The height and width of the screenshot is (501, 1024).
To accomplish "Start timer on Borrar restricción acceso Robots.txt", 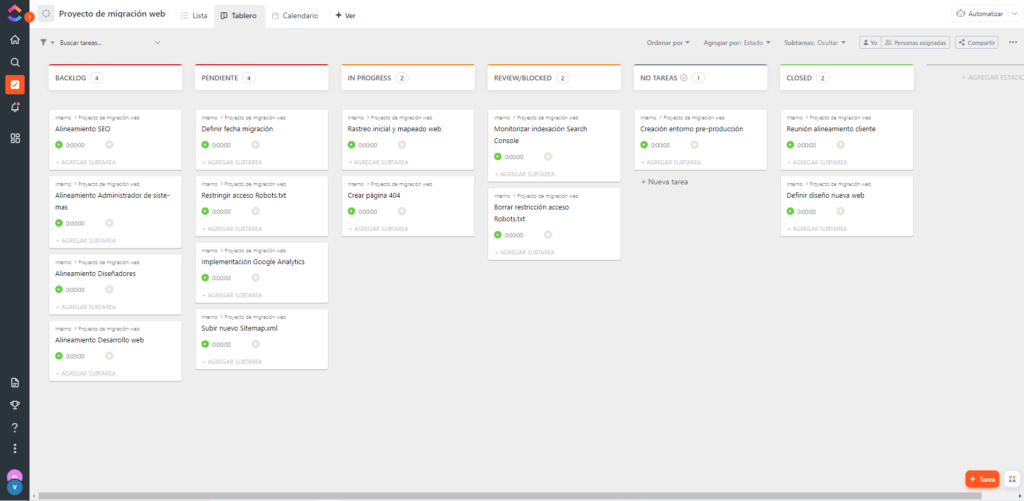I will (498, 235).
